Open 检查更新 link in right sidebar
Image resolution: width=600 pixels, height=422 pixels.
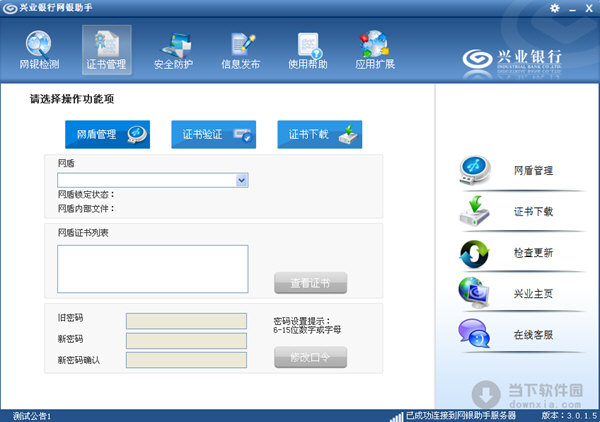(533, 253)
